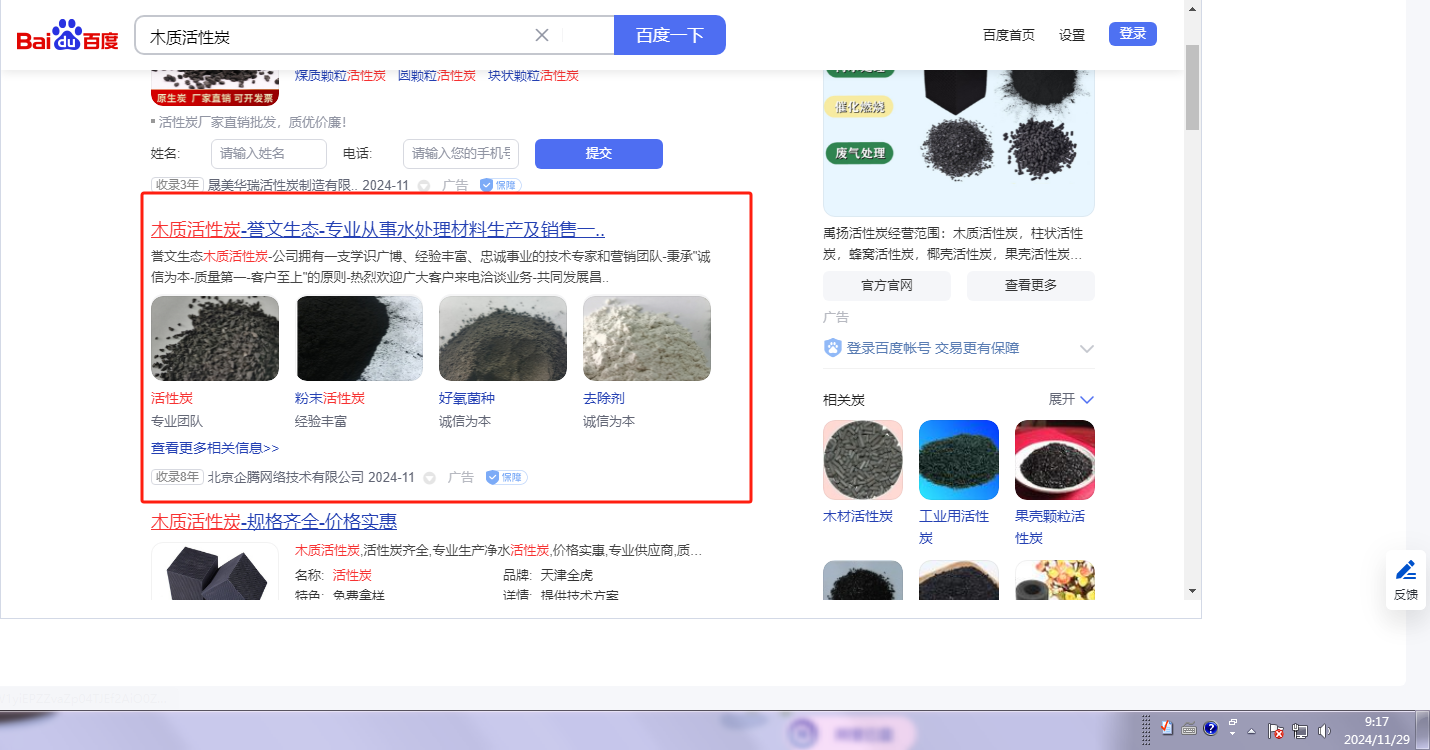1430x750 pixels.
Task: Open the 工业用活性炭 related thumbnail
Action: click(x=959, y=460)
